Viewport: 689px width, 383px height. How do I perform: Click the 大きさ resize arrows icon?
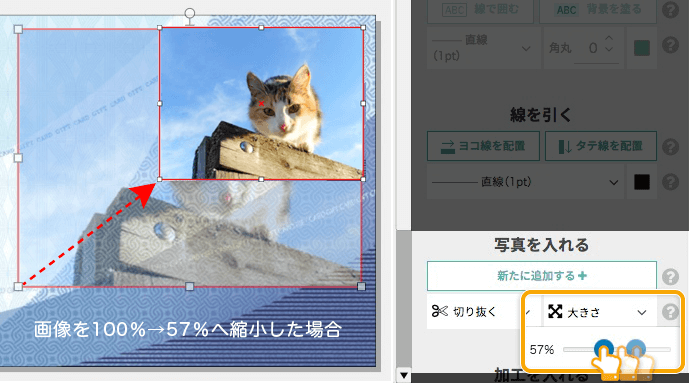(555, 311)
